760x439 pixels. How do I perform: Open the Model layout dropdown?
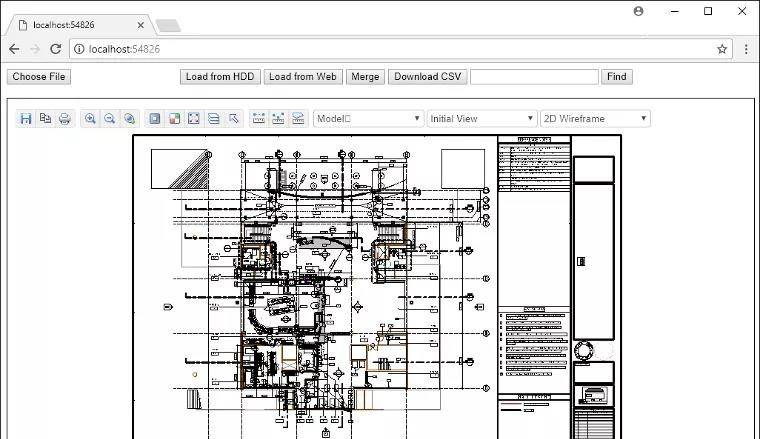368,119
